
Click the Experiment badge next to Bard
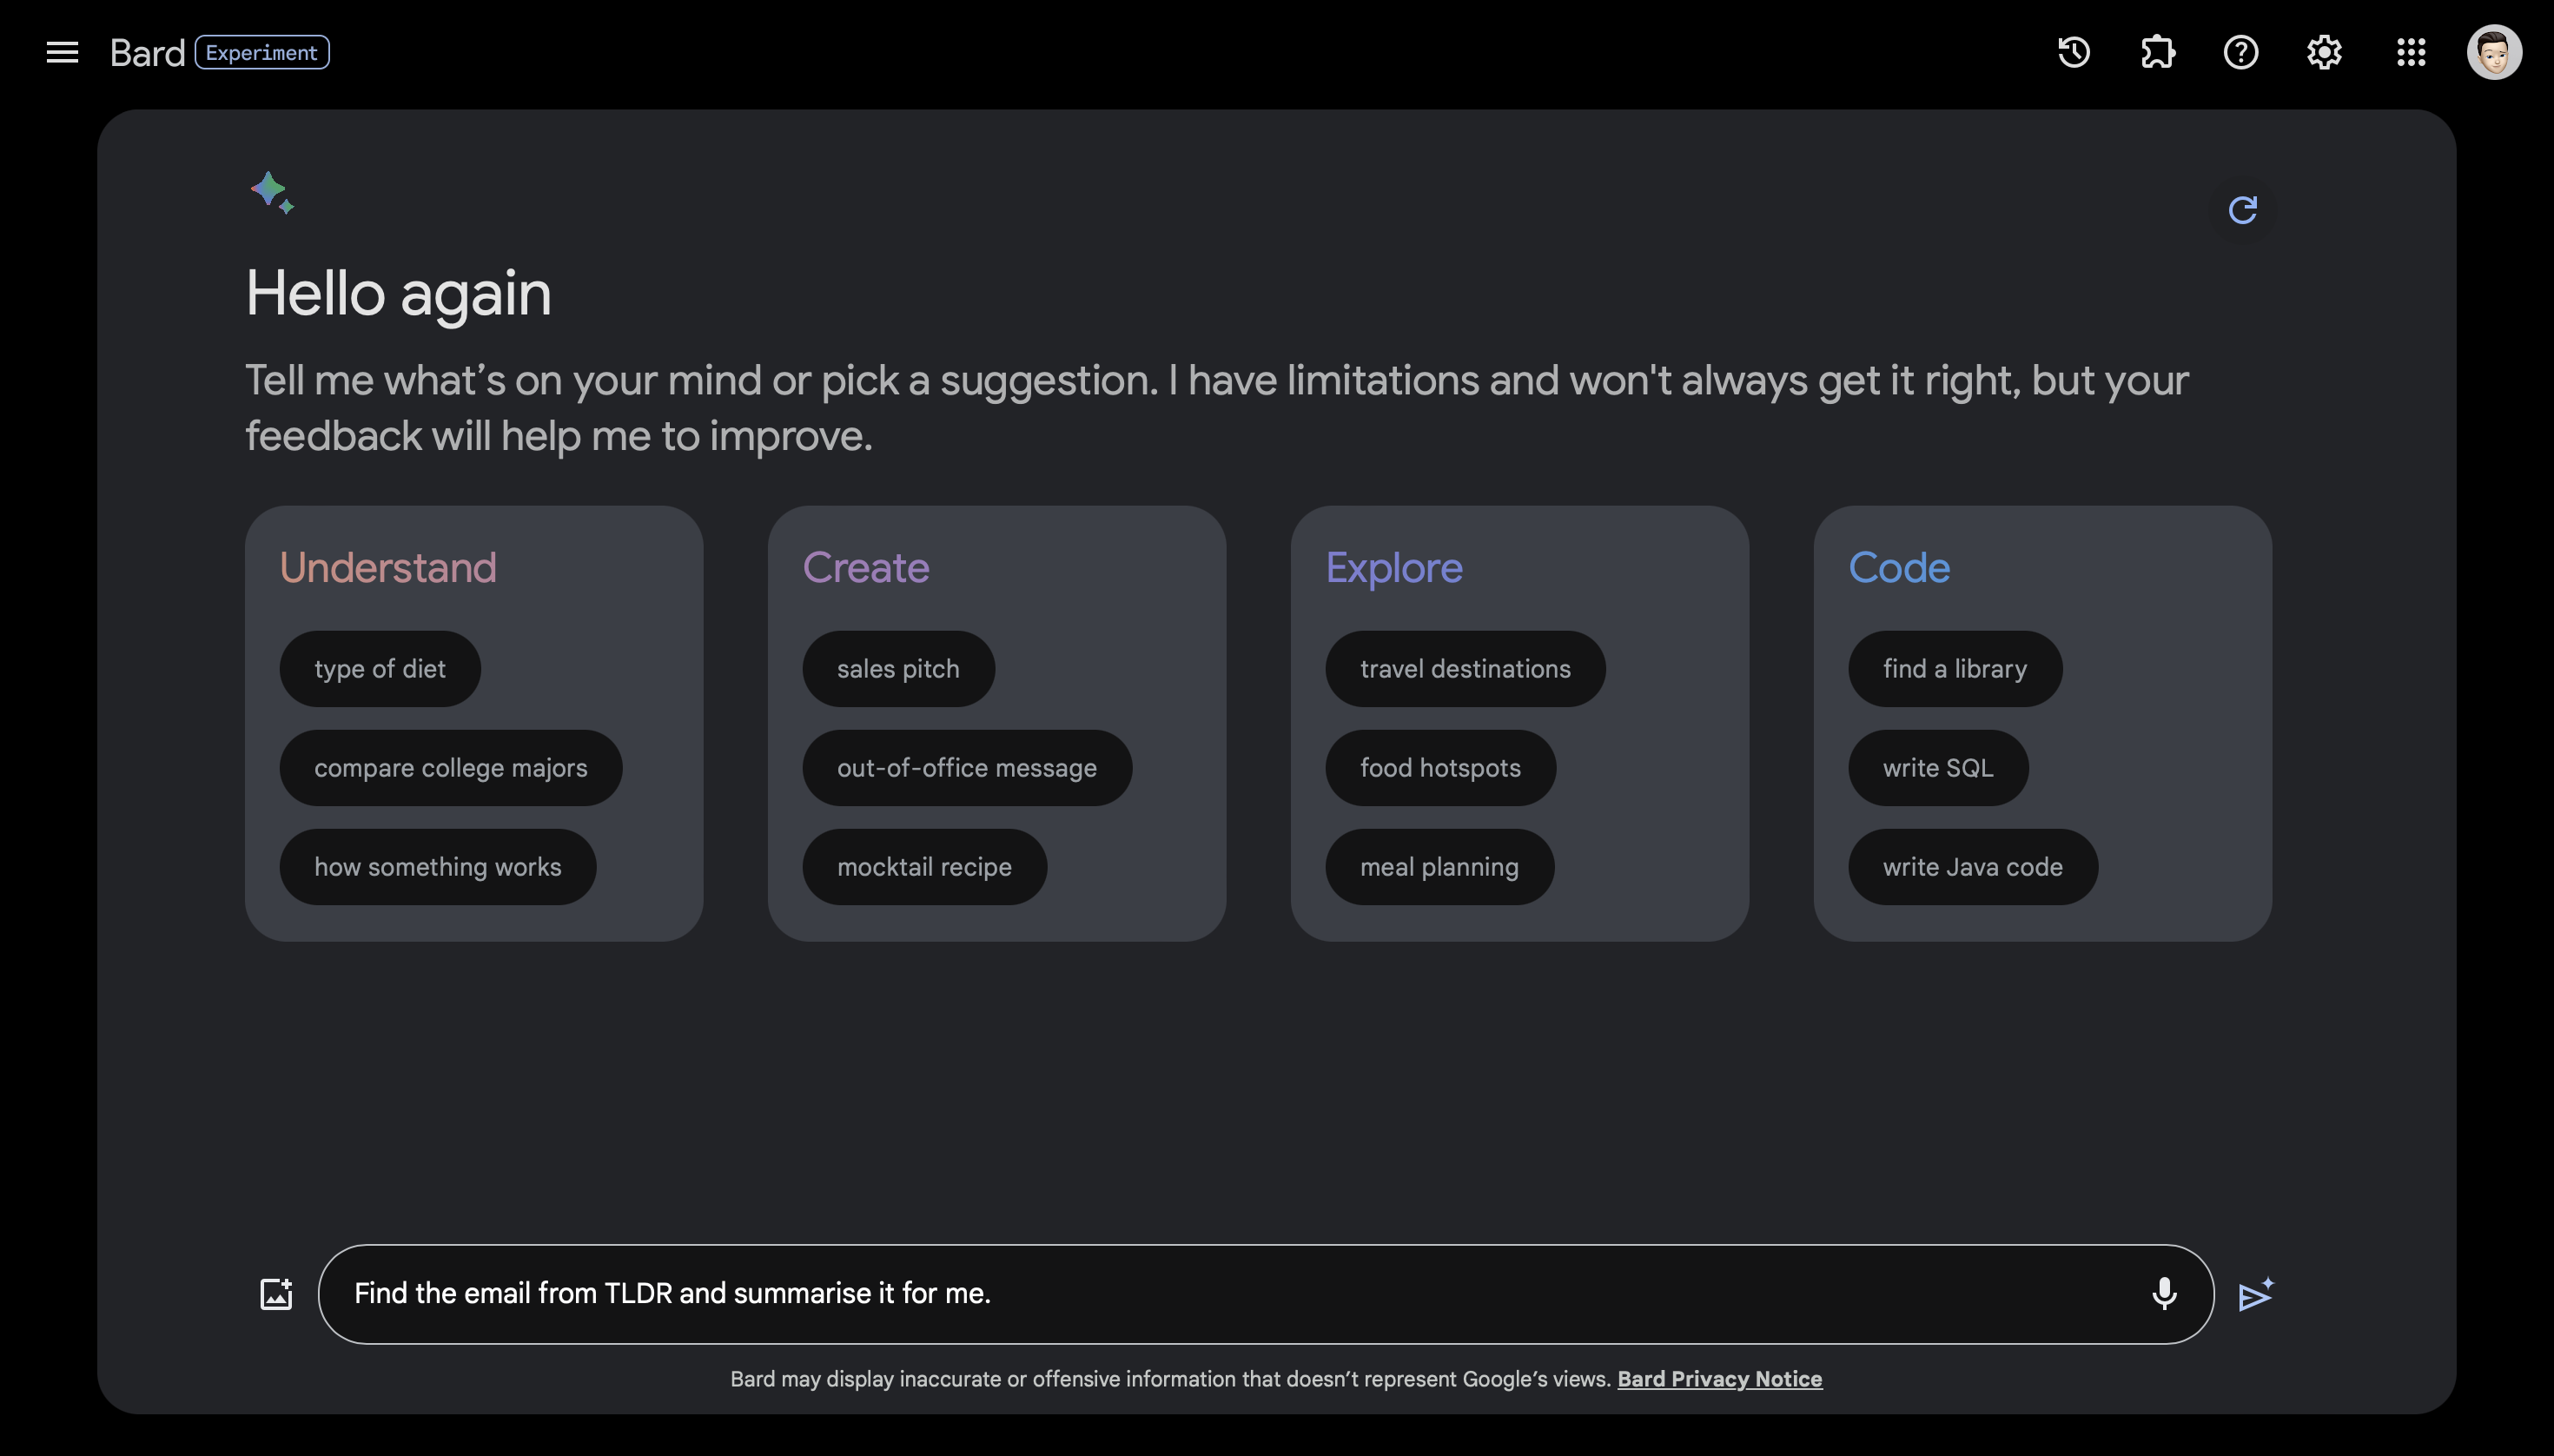[262, 52]
